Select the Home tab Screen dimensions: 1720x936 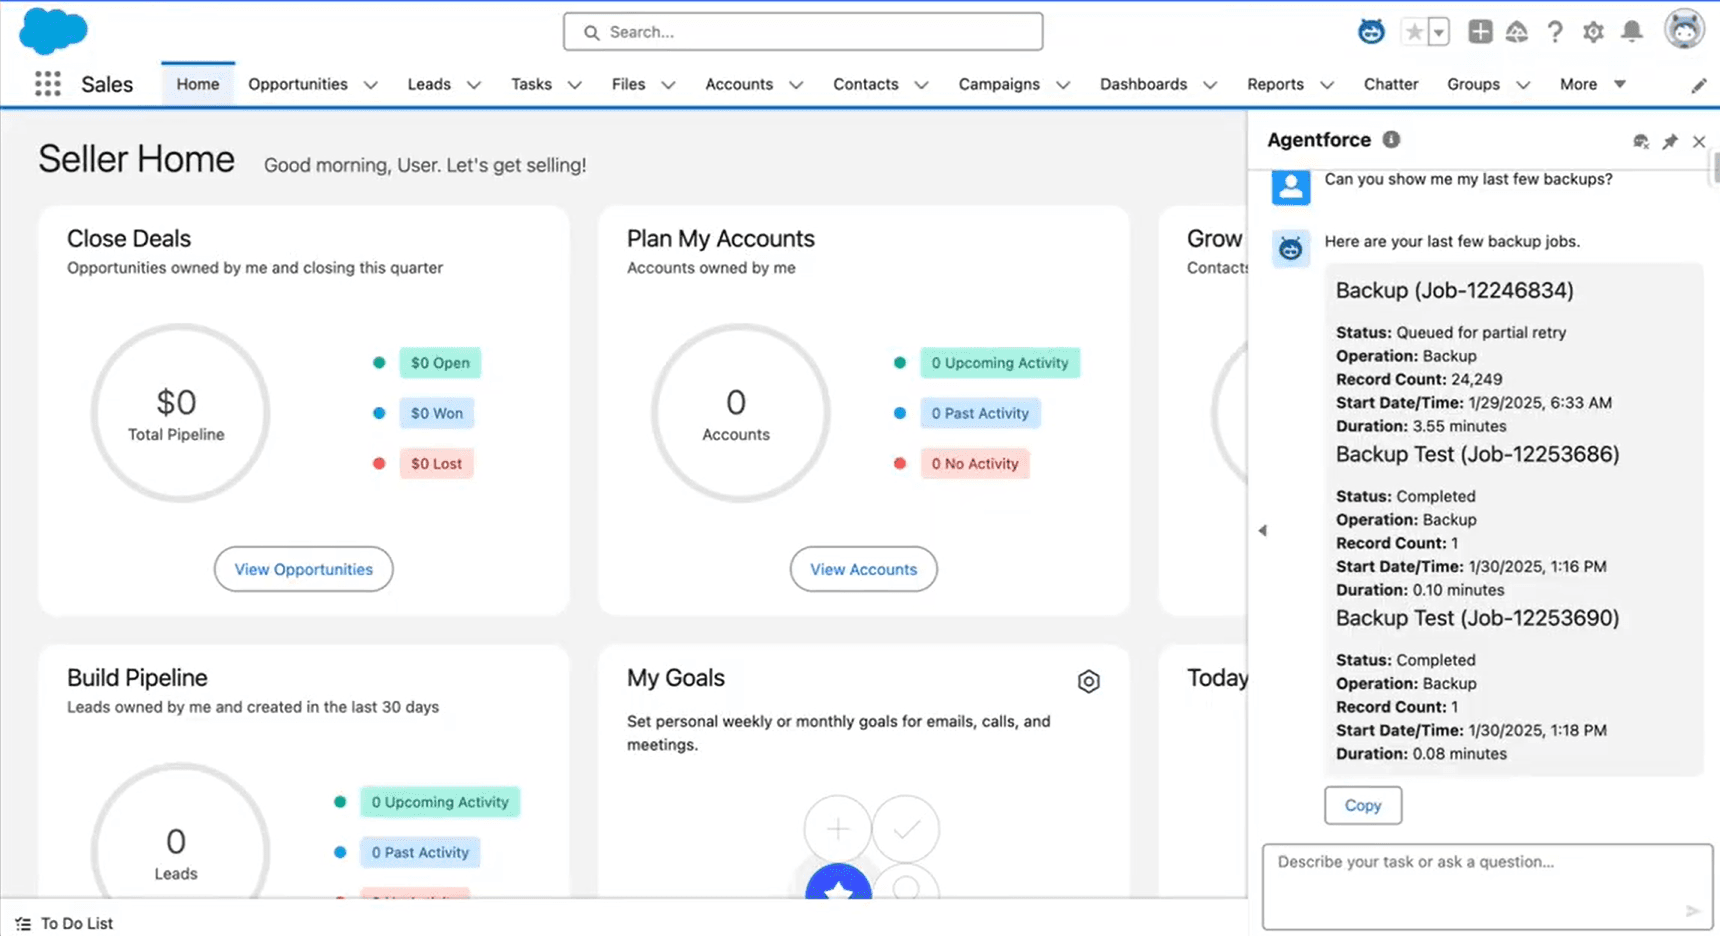point(198,84)
